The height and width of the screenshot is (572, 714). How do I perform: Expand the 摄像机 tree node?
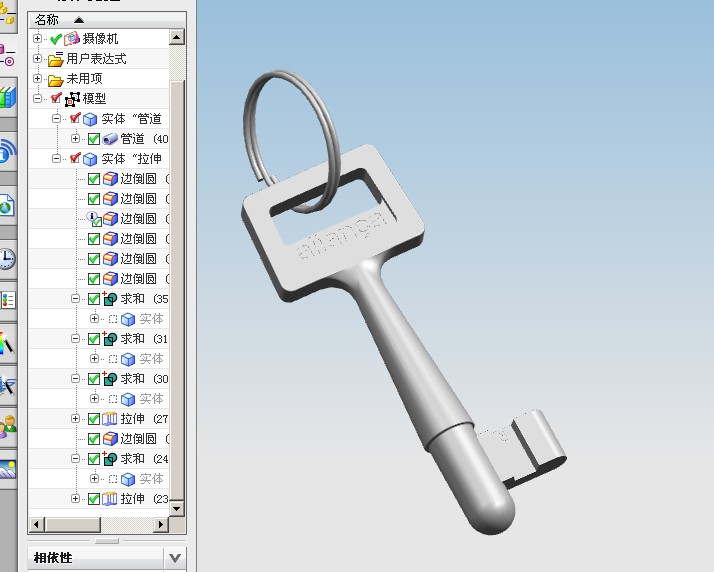37,39
